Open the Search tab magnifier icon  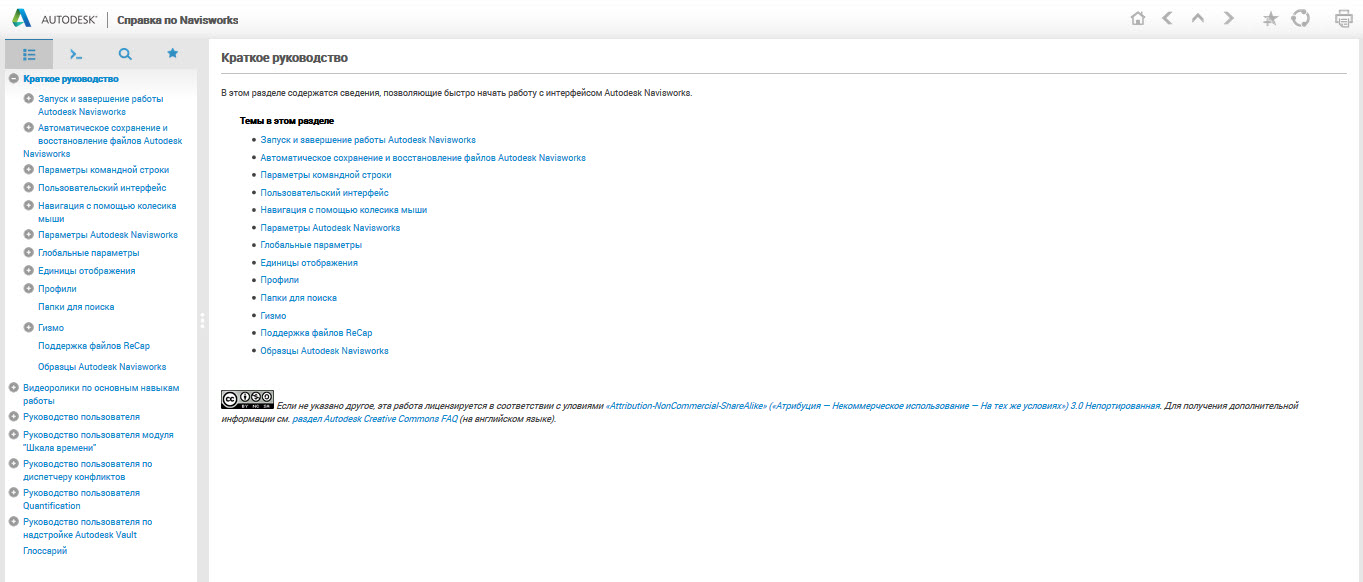click(124, 54)
